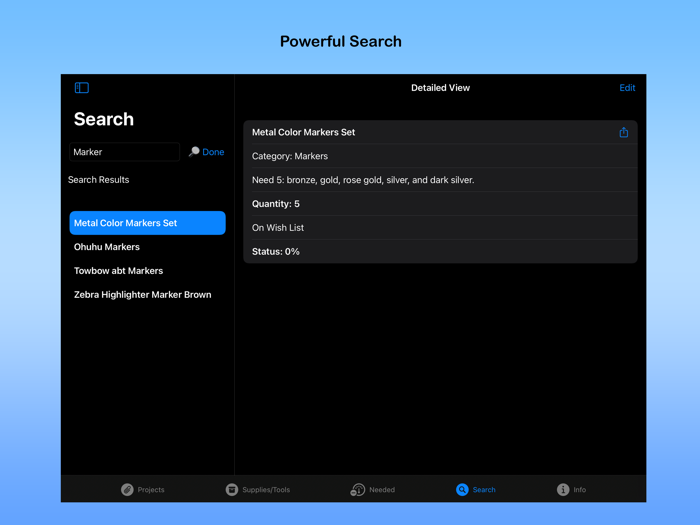Switch to the Supplies/Tools tab
The width and height of the screenshot is (700, 525).
[258, 490]
